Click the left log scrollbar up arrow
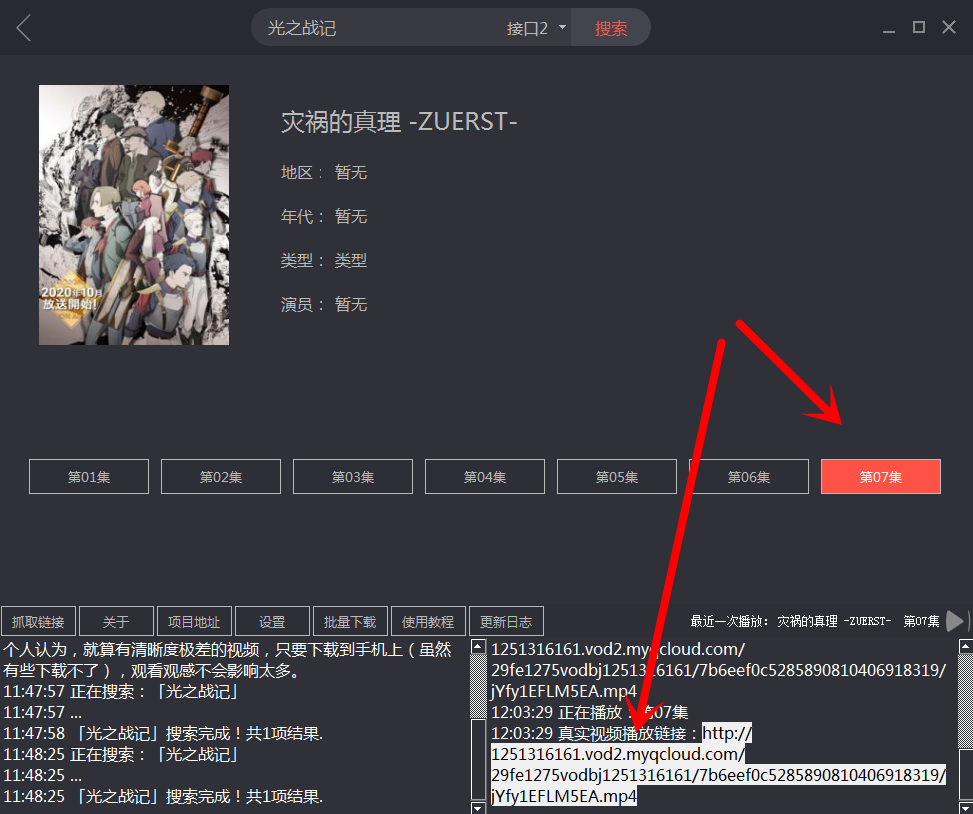Viewport: 973px width, 814px height. point(478,646)
